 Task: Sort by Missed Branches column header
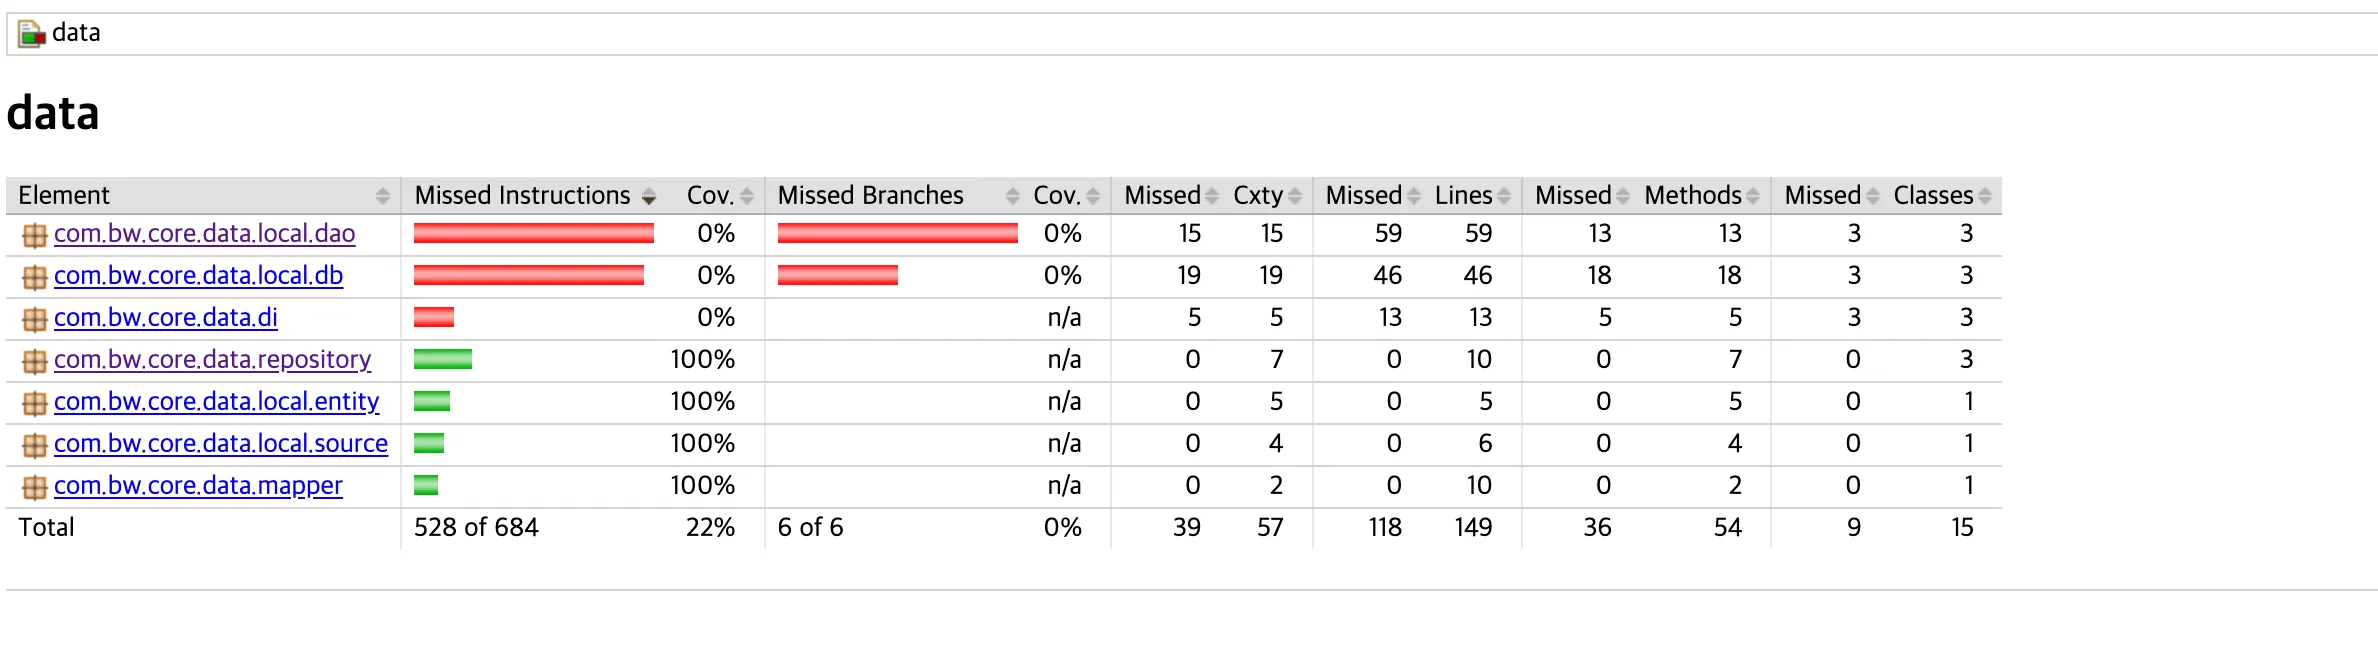[x=898, y=195]
